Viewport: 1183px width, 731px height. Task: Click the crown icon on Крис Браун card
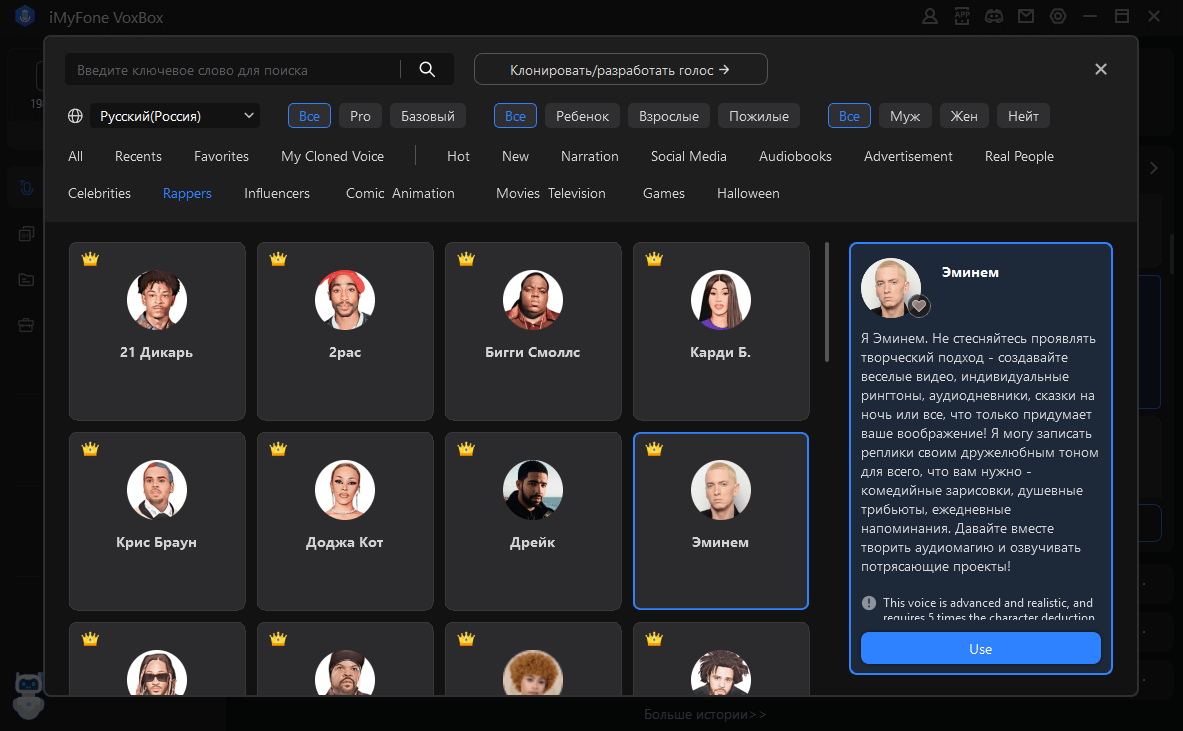point(91,449)
